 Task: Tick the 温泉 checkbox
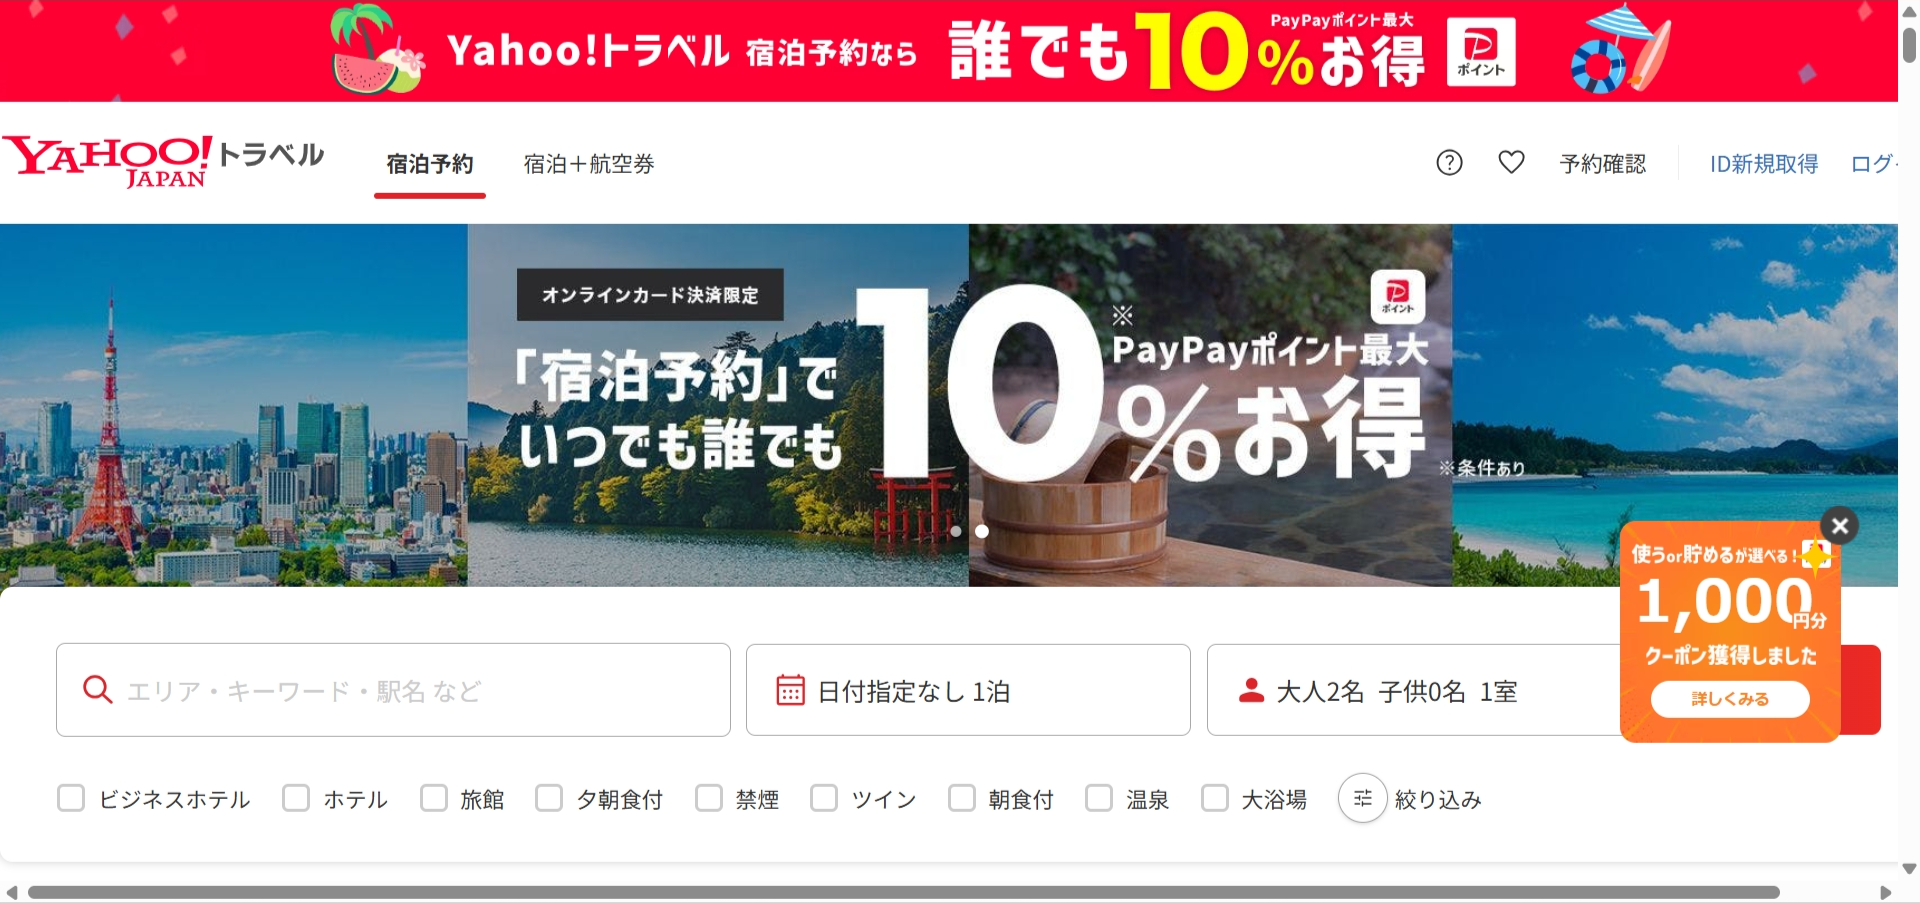click(x=1099, y=798)
